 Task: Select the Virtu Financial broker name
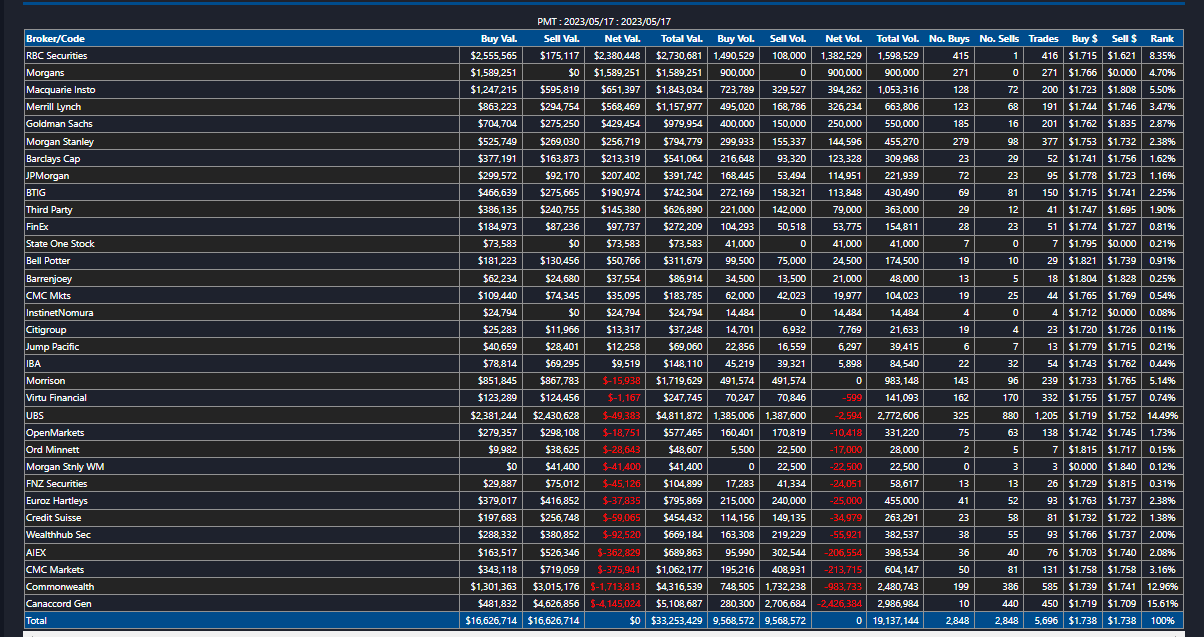(57, 398)
